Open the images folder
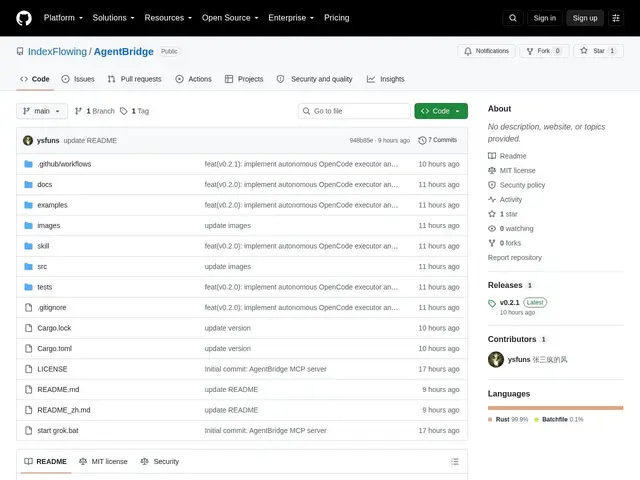Image resolution: width=640 pixels, height=480 pixels. (49, 225)
